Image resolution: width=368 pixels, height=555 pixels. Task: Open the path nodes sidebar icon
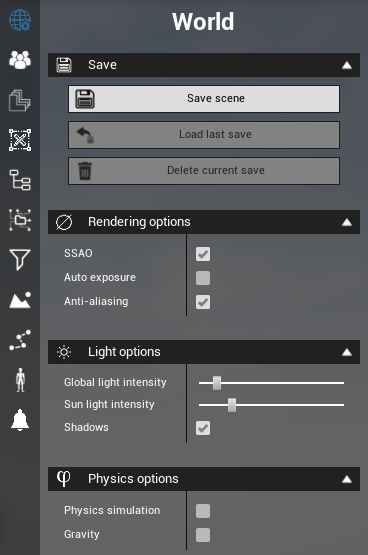tap(20, 340)
